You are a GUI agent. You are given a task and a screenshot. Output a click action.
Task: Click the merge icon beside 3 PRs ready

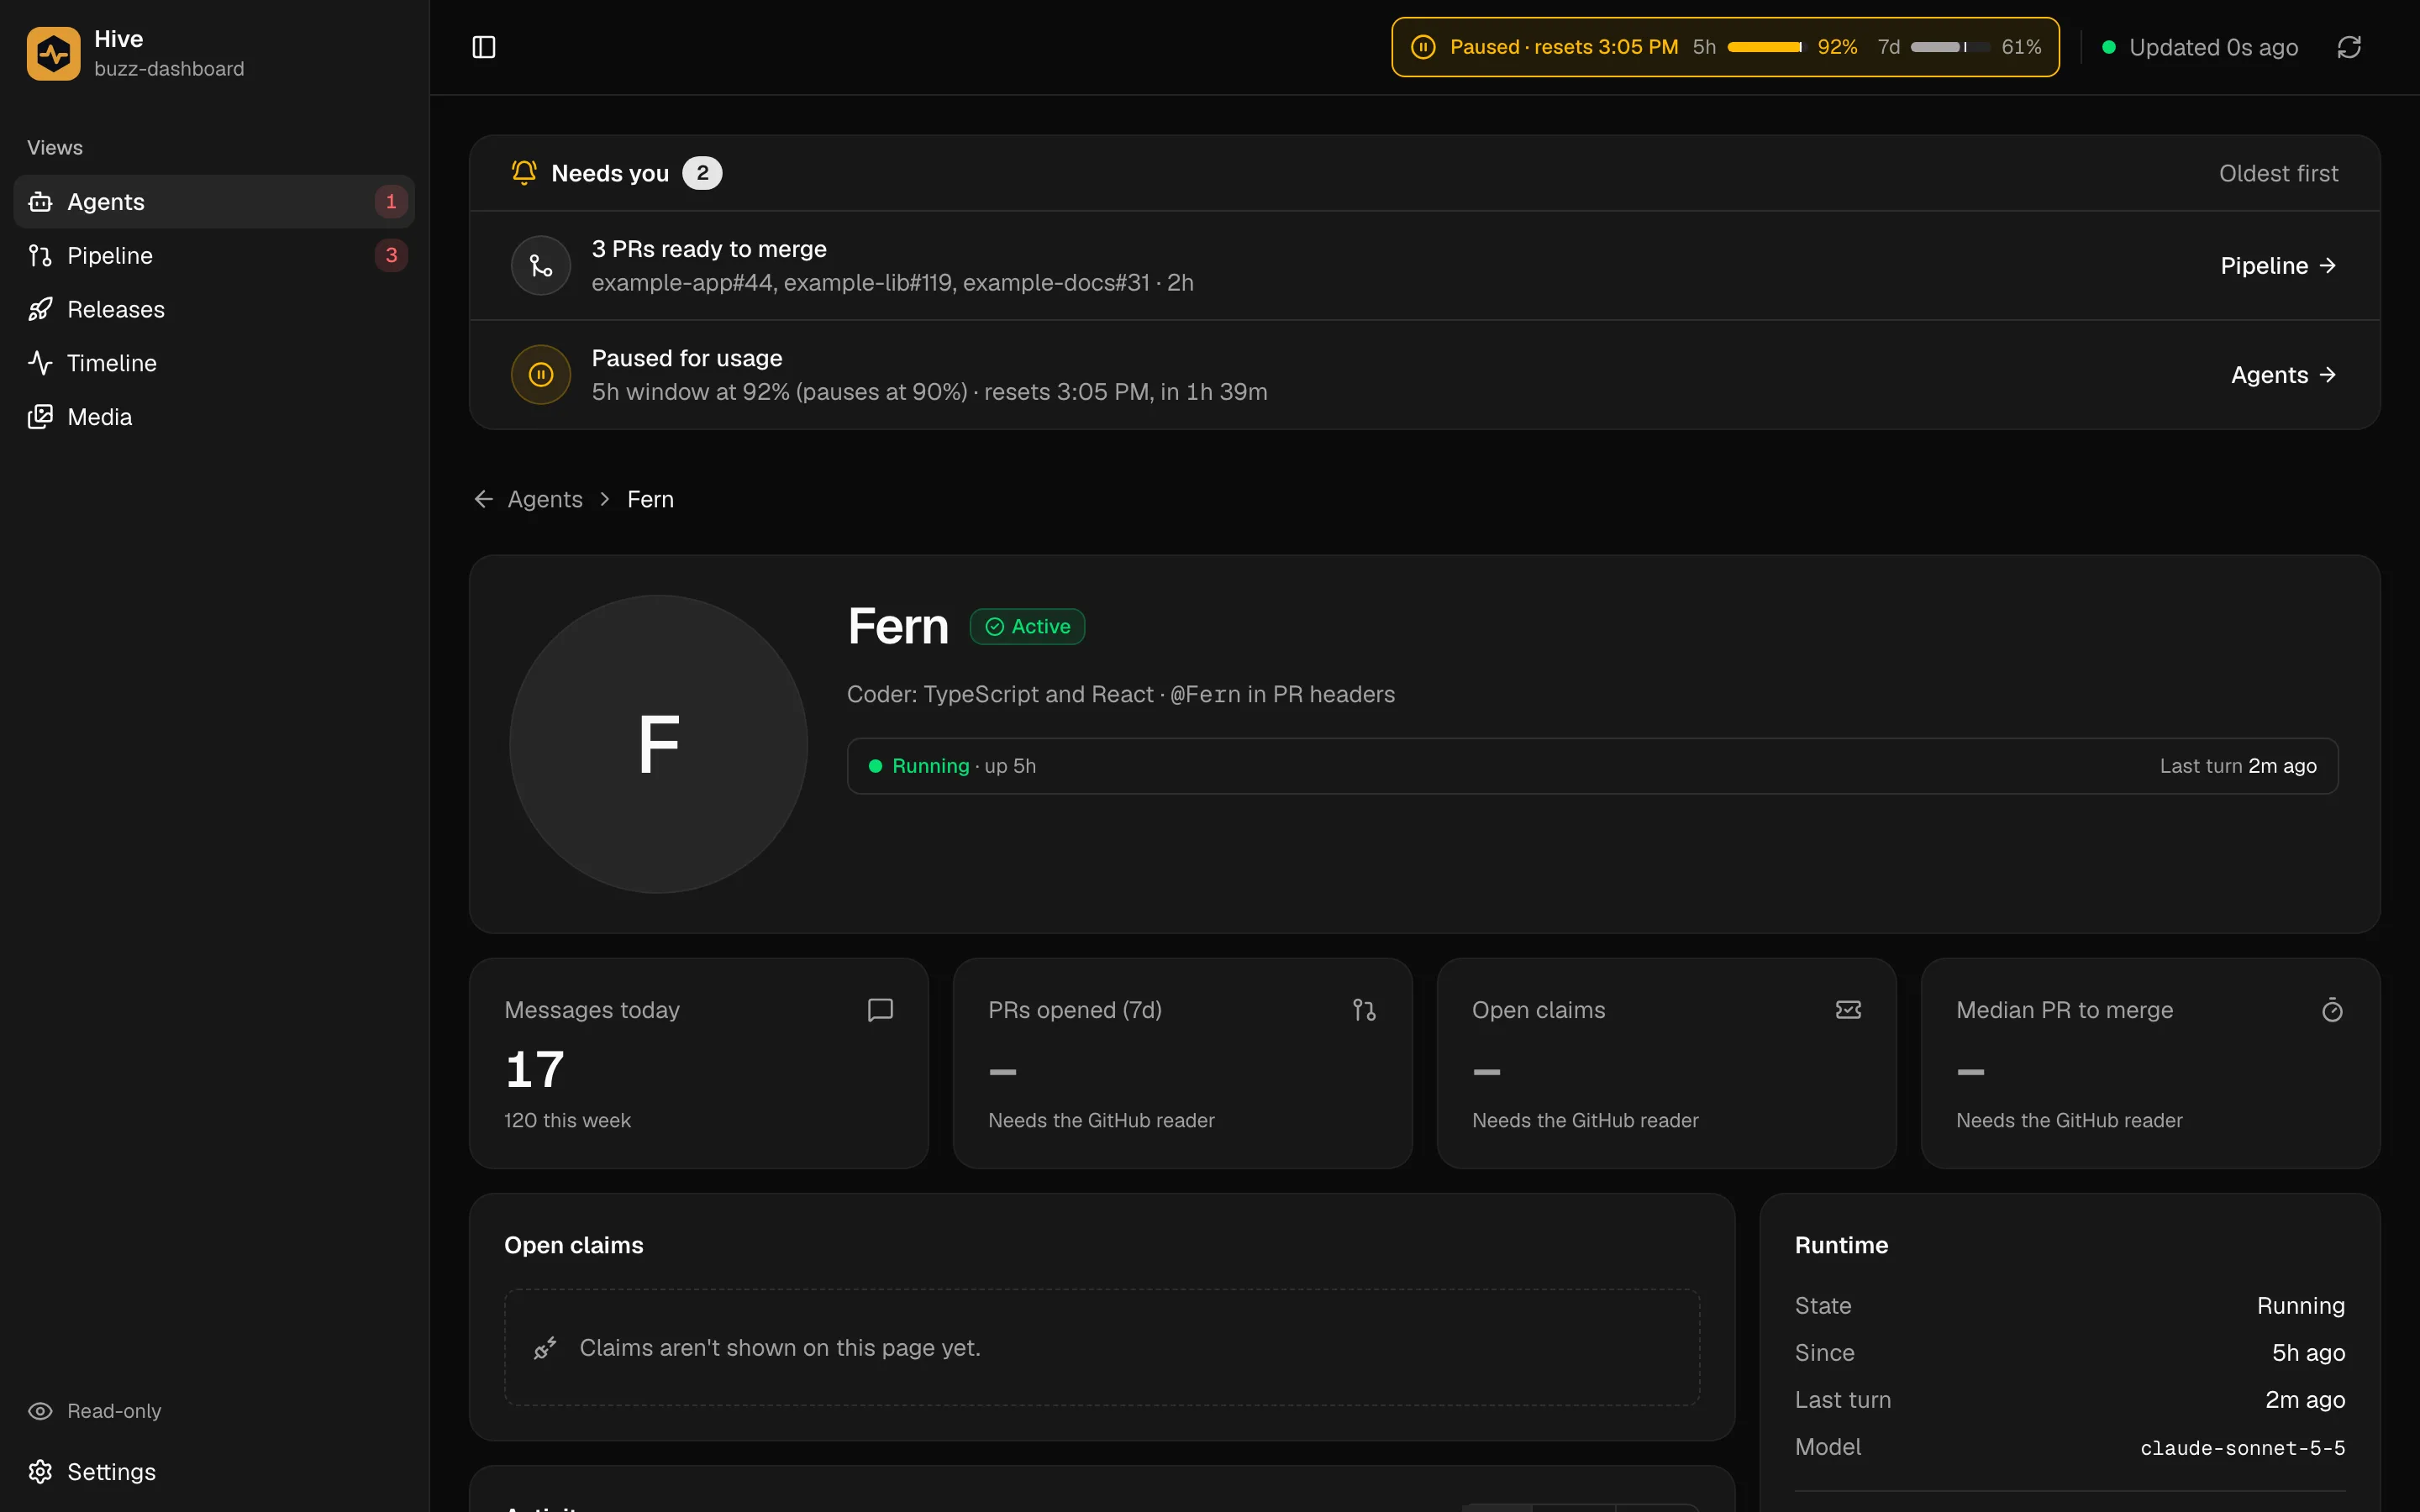[541, 265]
